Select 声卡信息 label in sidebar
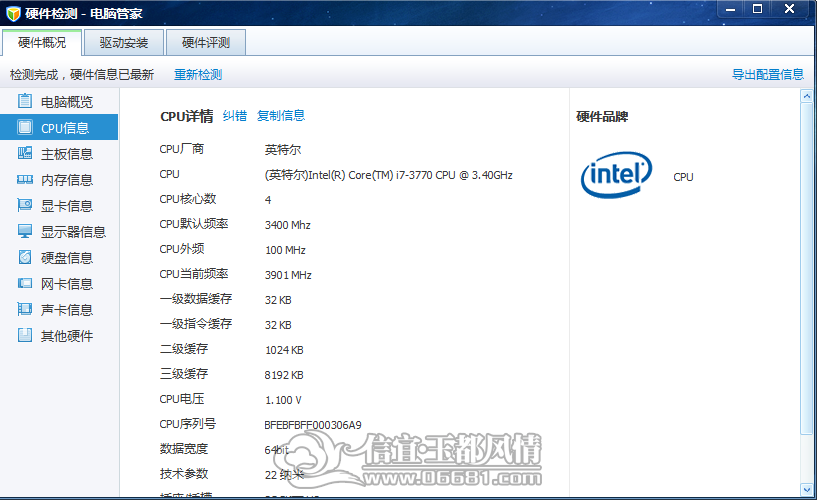This screenshot has width=817, height=500. (x=67, y=310)
